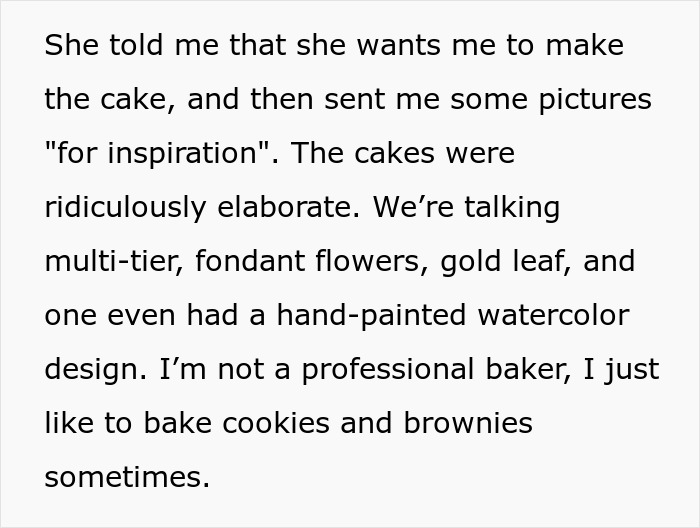The image size is (700, 528).
Task: Click the word "talking"
Action: point(507,208)
